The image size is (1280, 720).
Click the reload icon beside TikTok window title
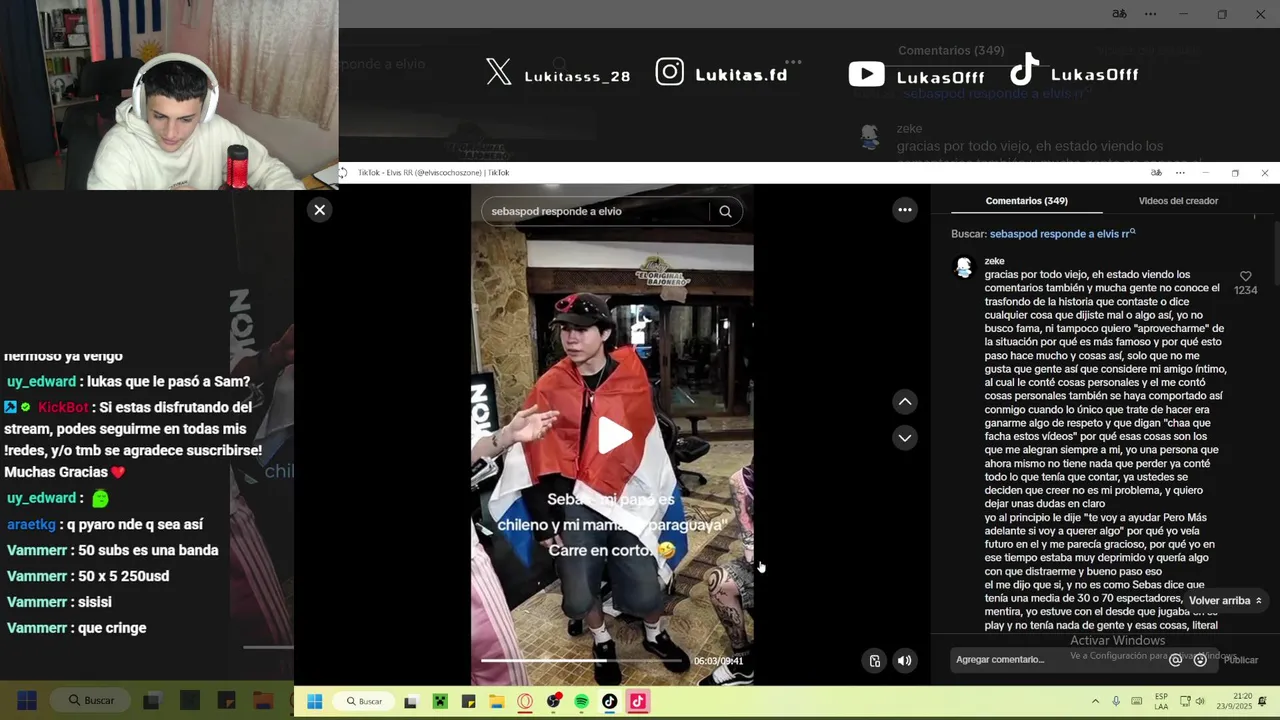pos(343,173)
